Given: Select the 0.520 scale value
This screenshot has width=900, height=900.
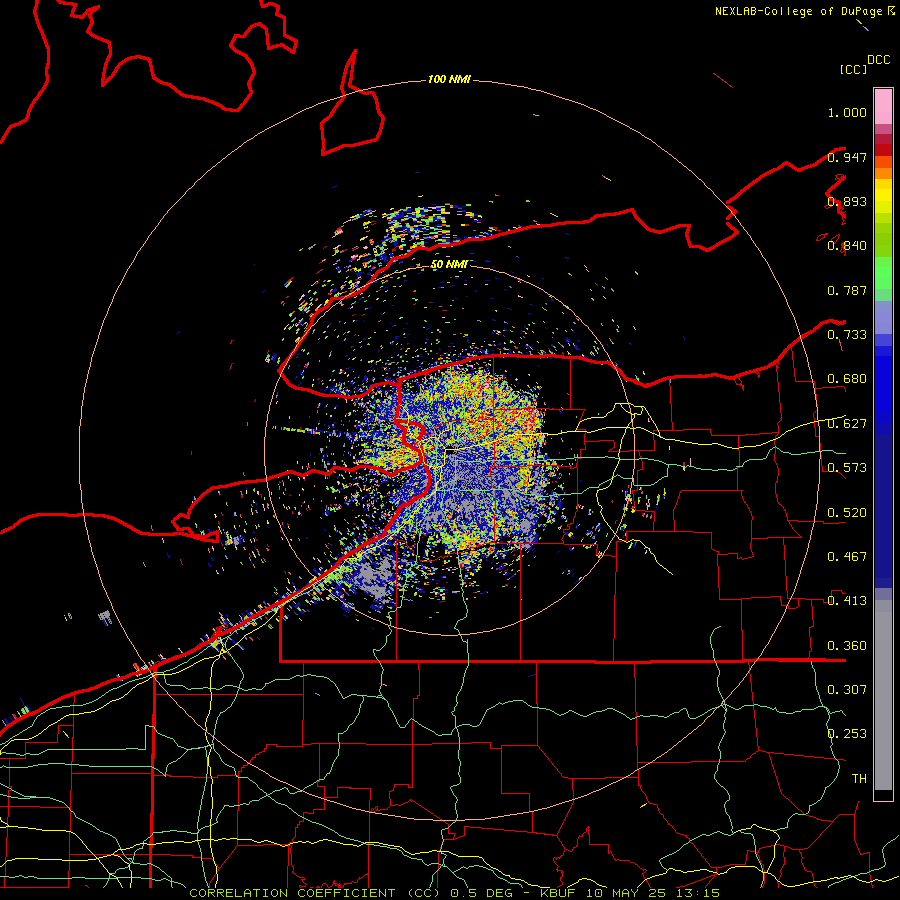Looking at the screenshot, I should (x=847, y=513).
